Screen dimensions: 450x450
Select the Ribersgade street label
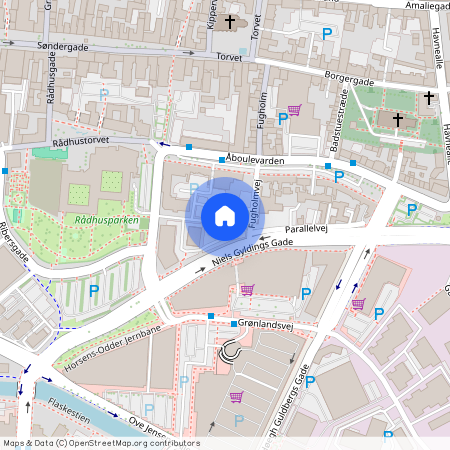[x=14, y=242]
